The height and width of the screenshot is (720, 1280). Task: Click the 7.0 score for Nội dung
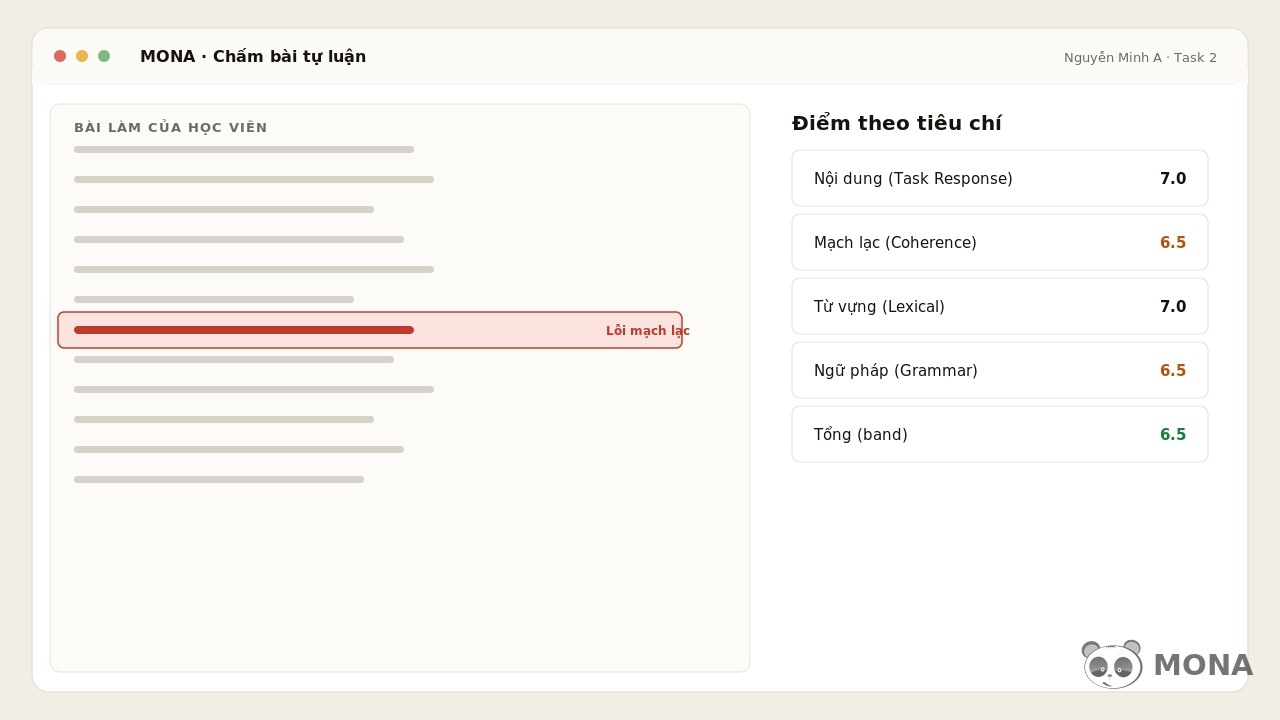pyautogui.click(x=1173, y=179)
